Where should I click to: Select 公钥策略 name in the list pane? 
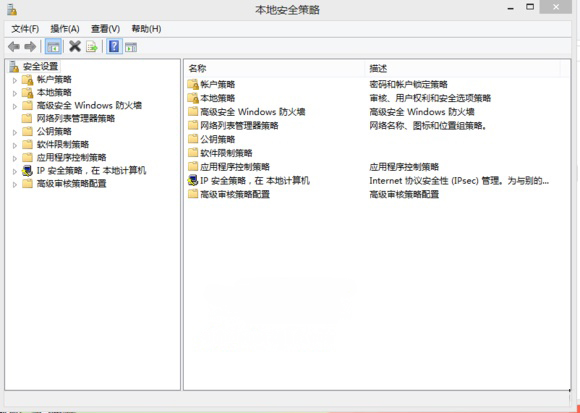coord(218,139)
